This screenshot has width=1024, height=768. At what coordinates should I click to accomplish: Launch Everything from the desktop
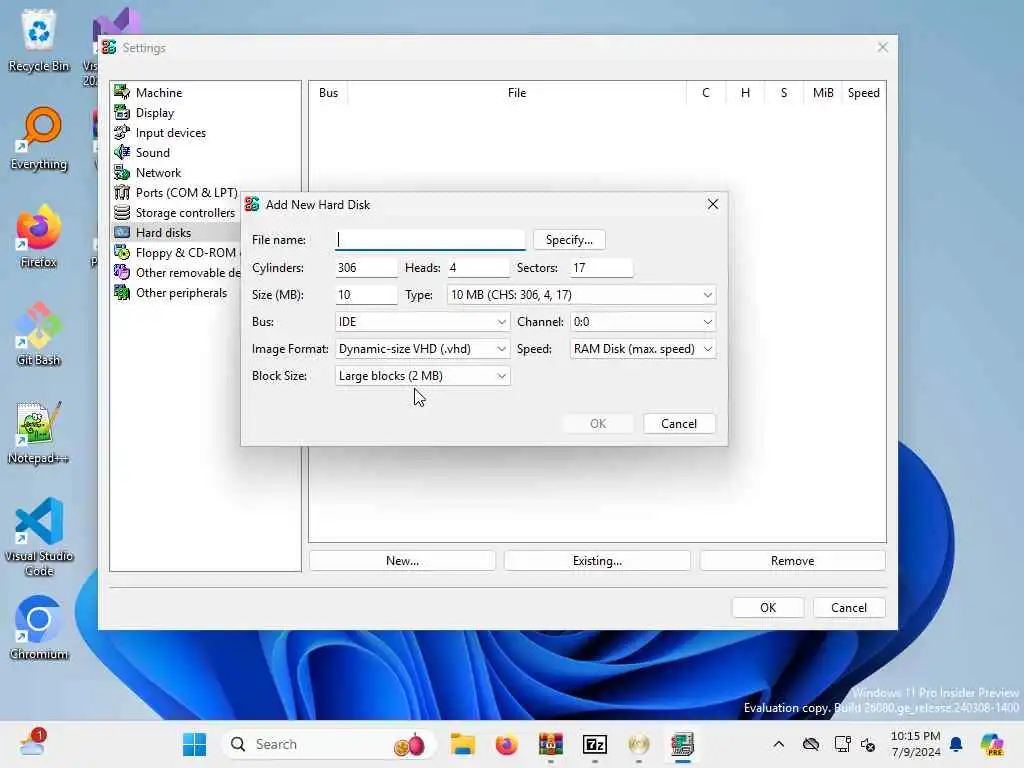pyautogui.click(x=39, y=138)
